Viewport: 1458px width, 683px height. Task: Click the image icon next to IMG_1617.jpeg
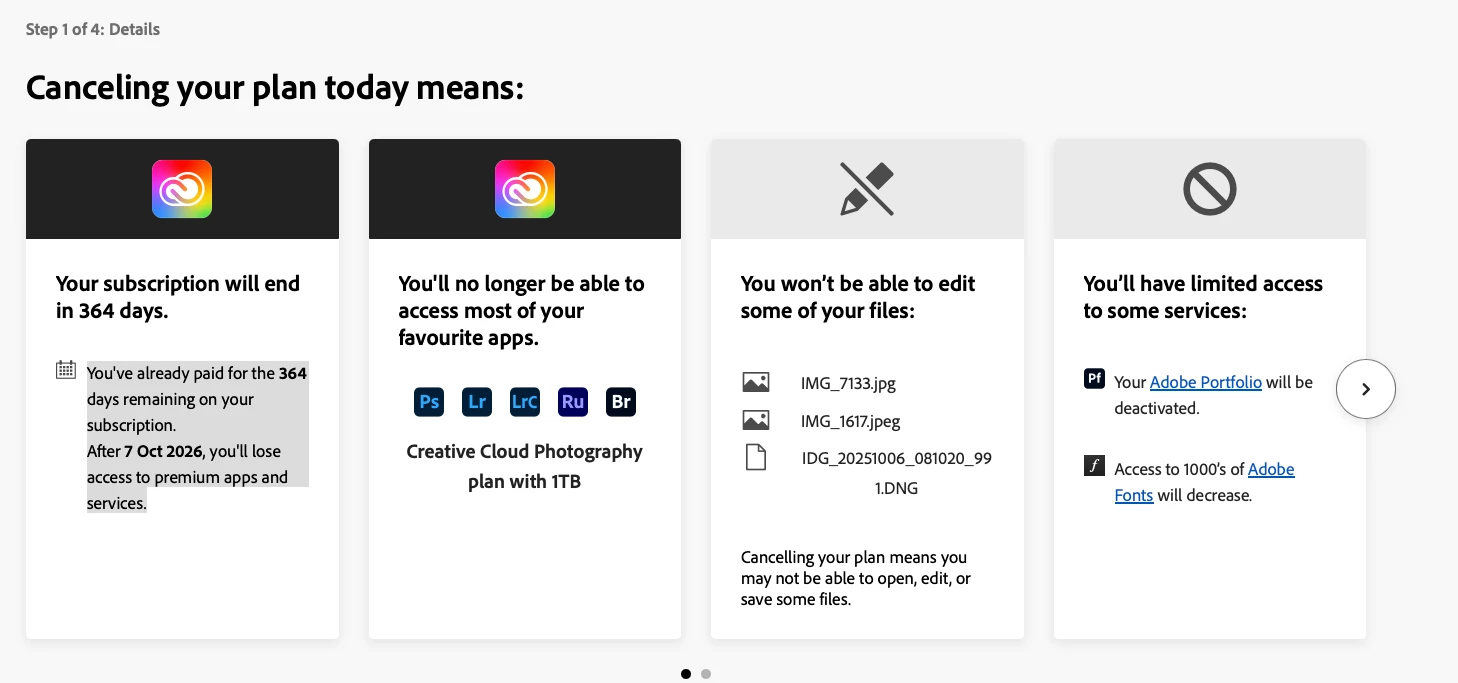756,420
